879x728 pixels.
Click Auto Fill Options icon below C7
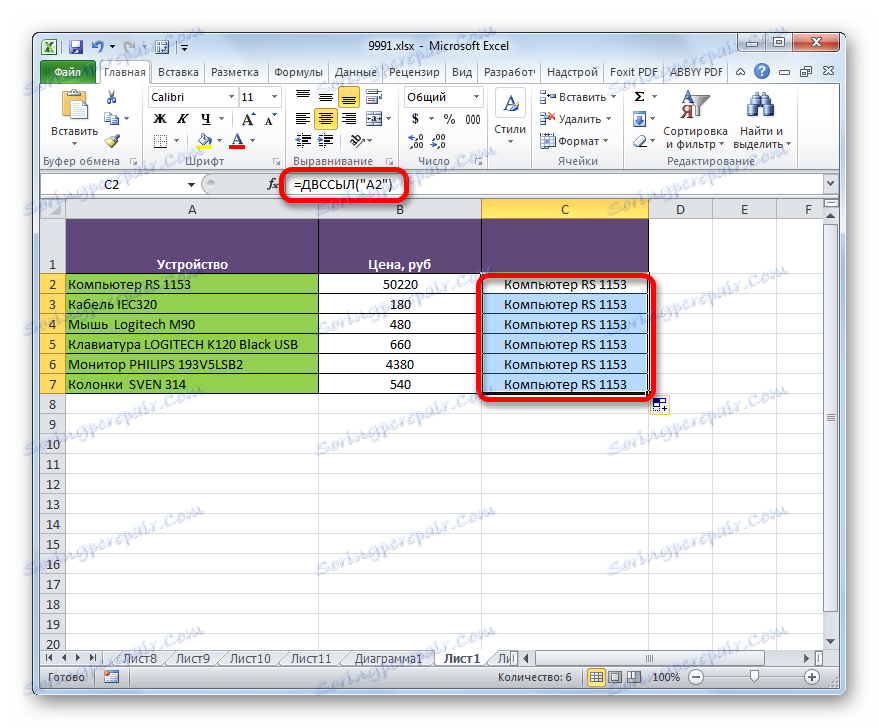[660, 405]
